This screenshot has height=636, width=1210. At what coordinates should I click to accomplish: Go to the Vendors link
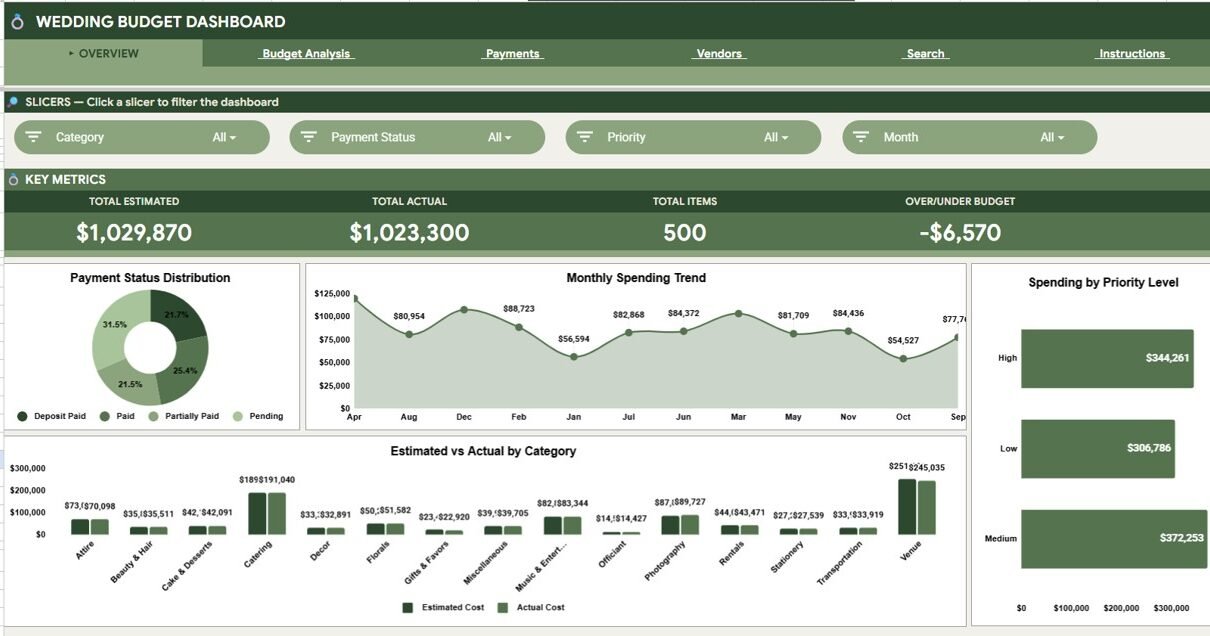click(x=719, y=54)
